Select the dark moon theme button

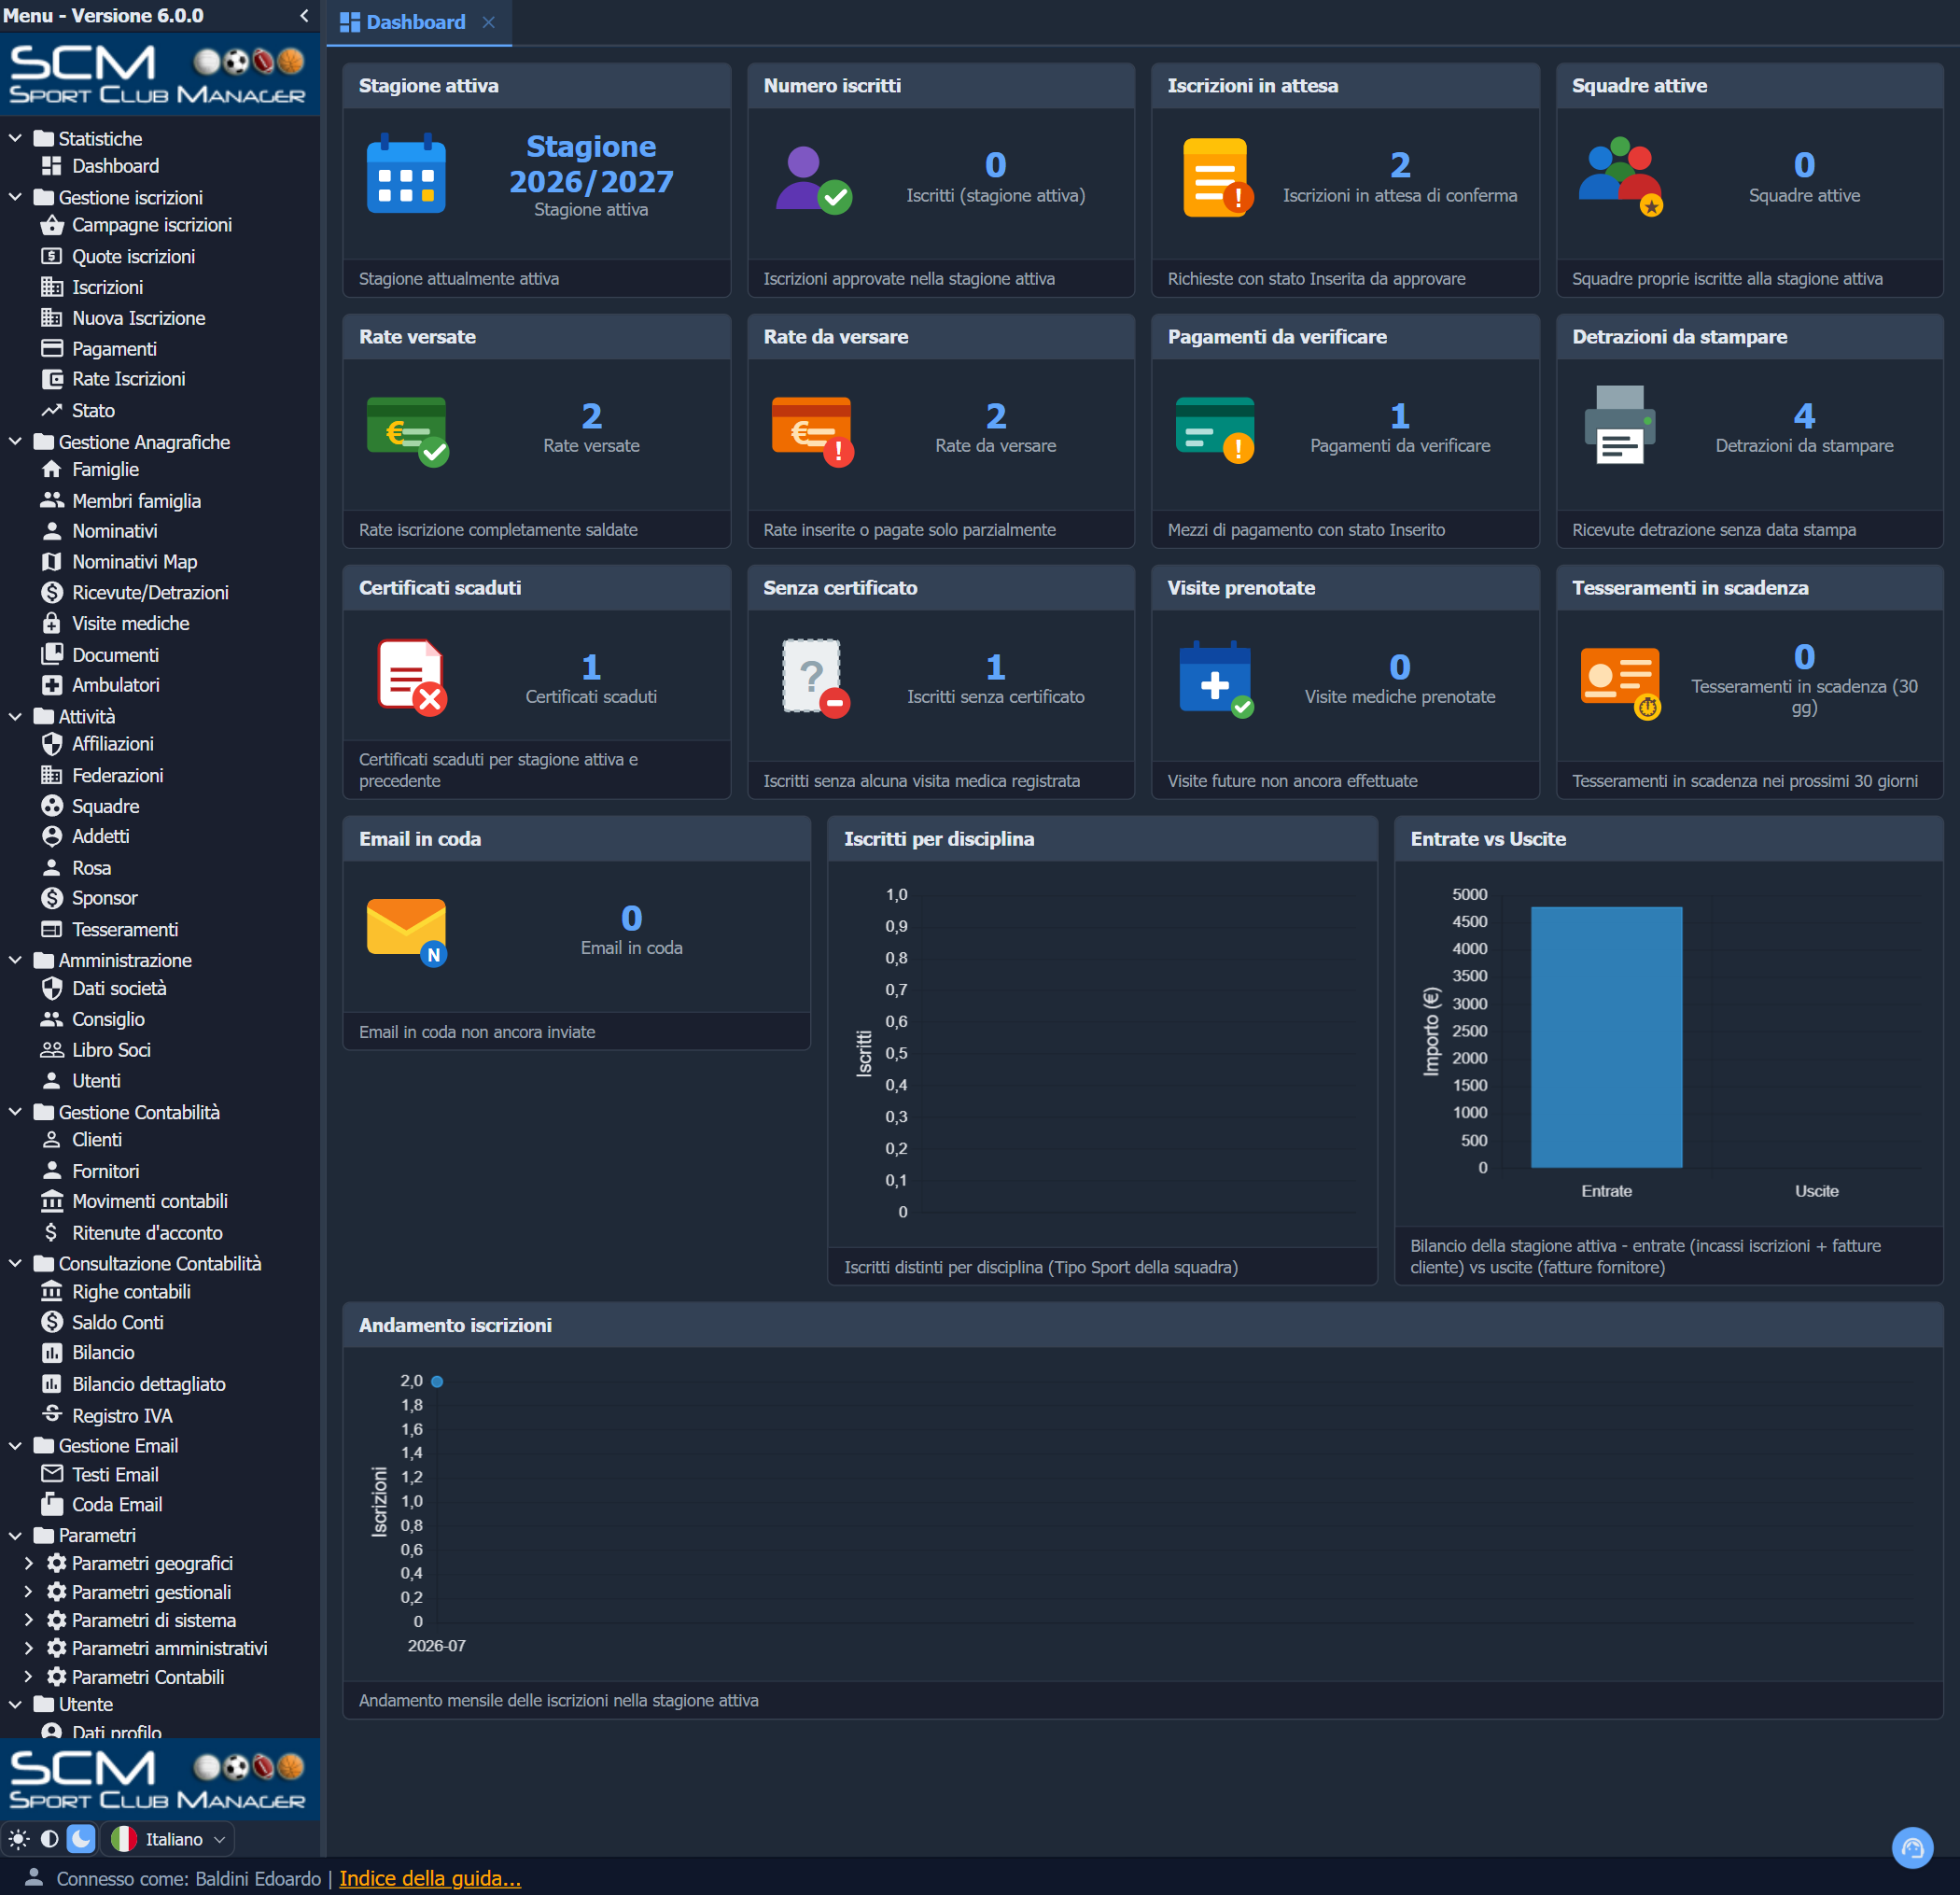(81, 1839)
